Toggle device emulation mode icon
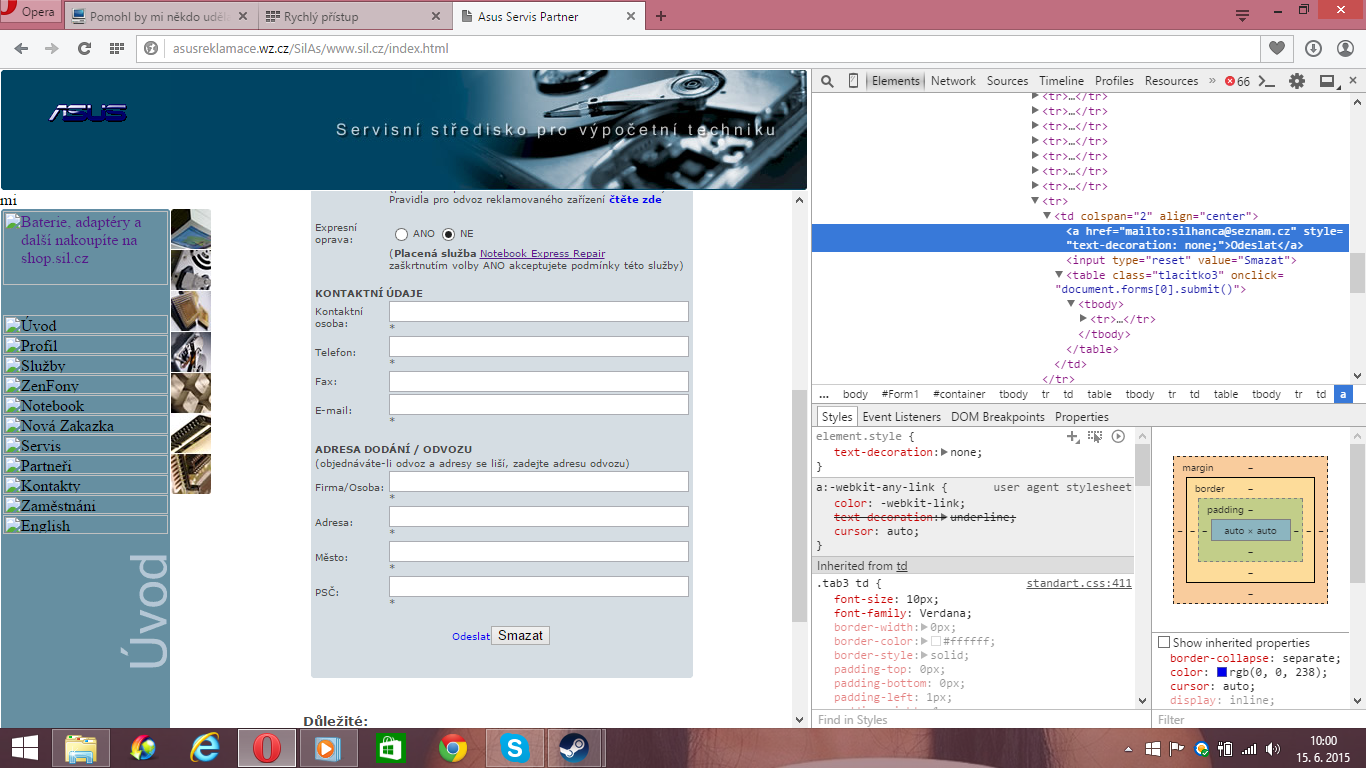The width and height of the screenshot is (1366, 768). coord(853,81)
